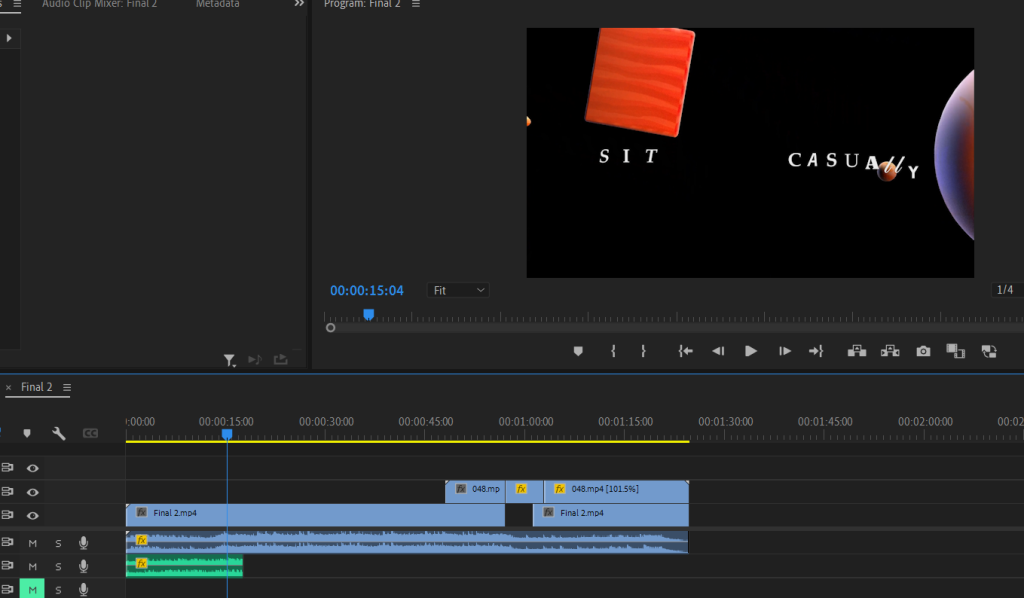Step back one frame
This screenshot has height=598, width=1024.
coord(718,351)
